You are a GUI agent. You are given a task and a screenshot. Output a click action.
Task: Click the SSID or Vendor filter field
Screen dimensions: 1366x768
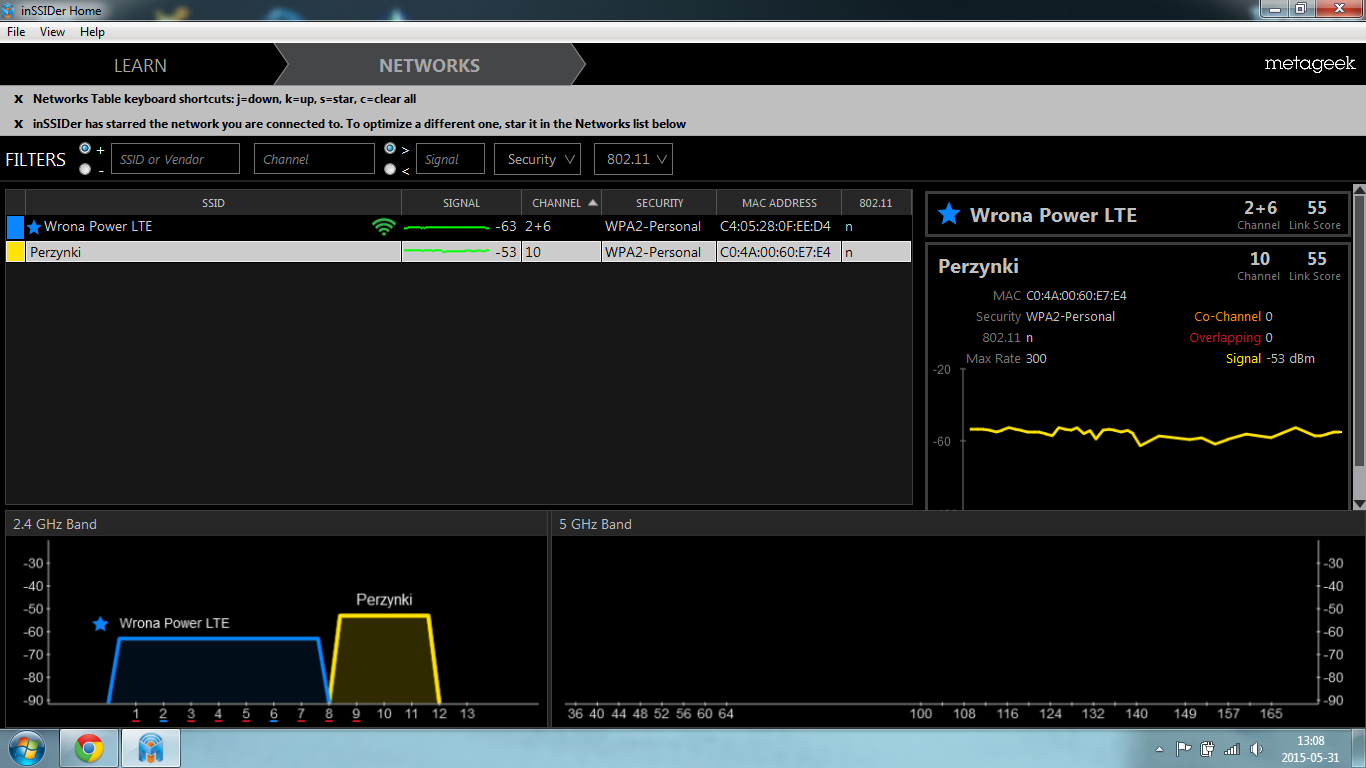175,159
